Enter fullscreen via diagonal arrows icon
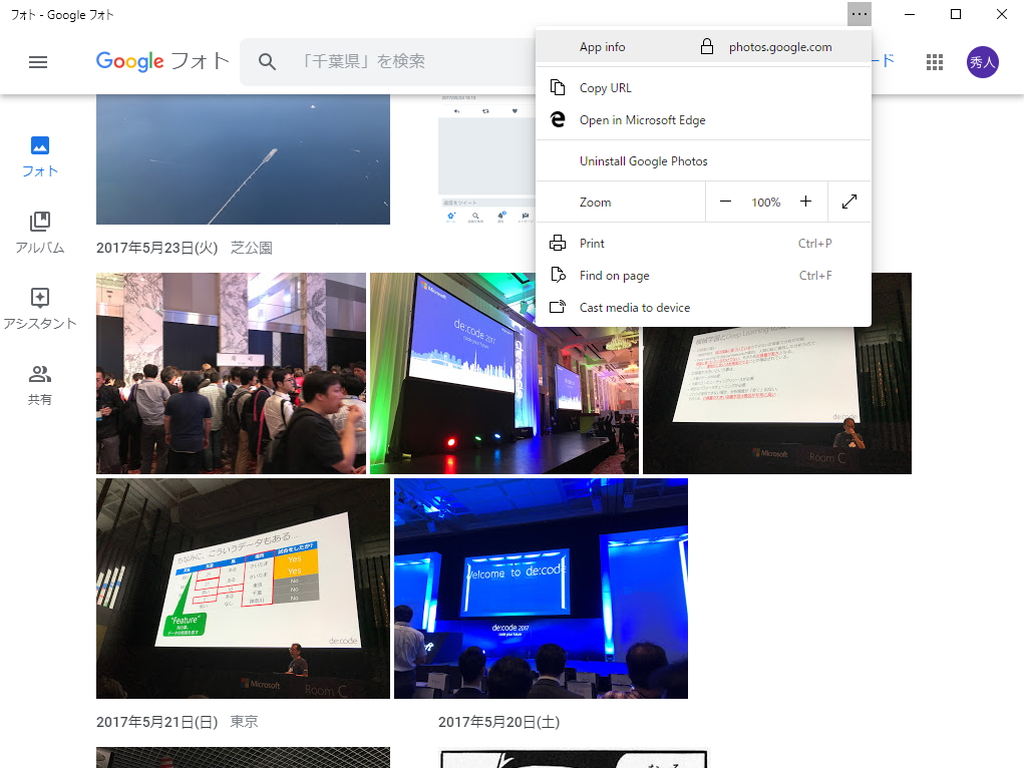This screenshot has width=1024, height=768. click(x=848, y=202)
